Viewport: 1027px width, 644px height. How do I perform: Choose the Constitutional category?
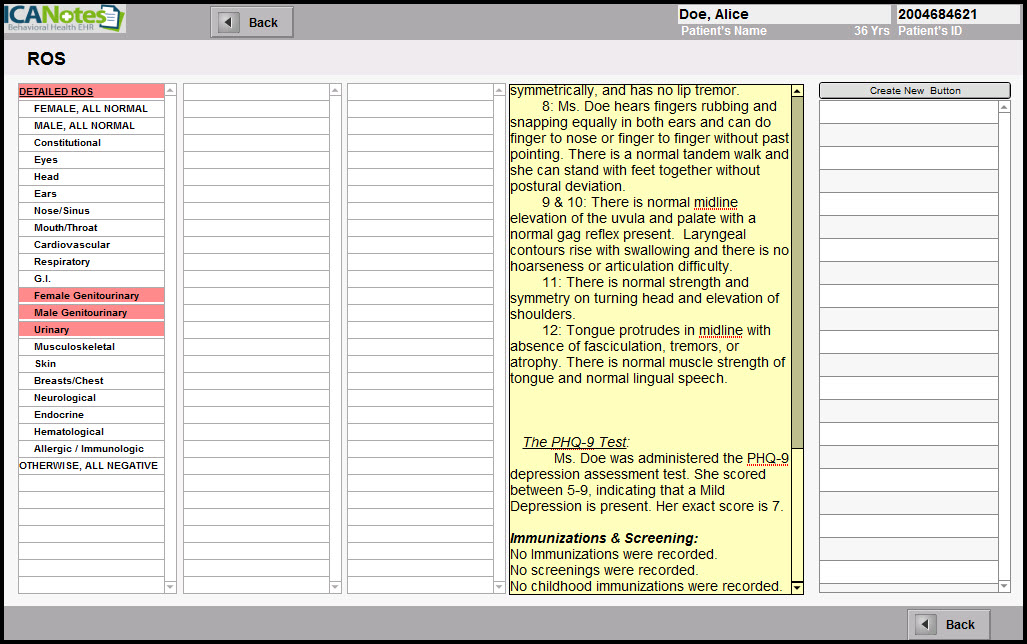pos(67,143)
